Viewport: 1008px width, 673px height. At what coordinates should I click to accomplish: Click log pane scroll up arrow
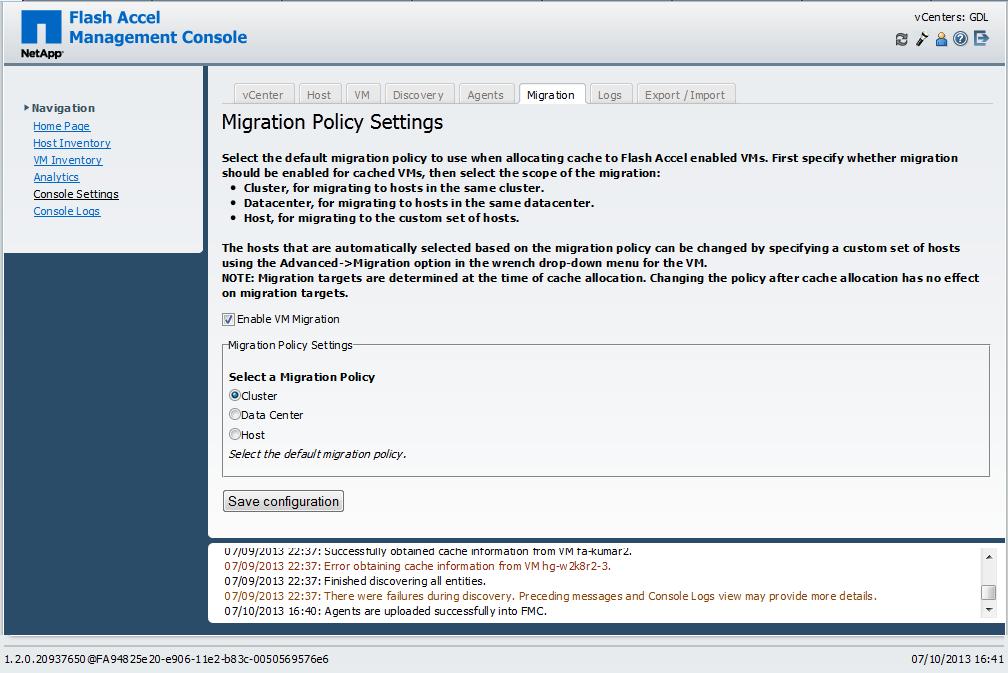pos(989,557)
